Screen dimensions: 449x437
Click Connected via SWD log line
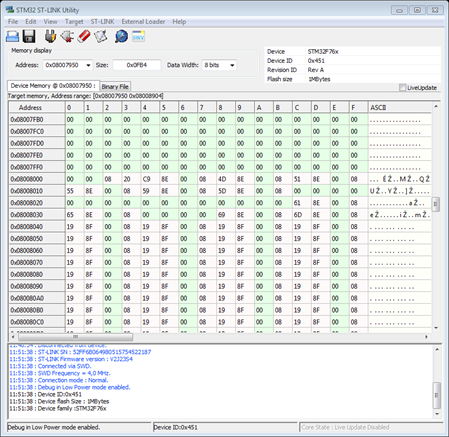click(x=50, y=366)
